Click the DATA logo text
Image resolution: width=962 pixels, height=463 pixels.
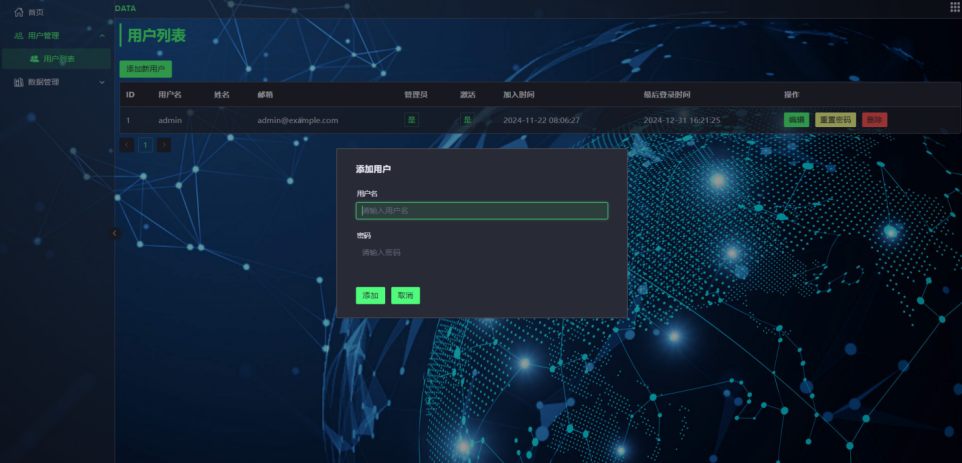pos(125,9)
